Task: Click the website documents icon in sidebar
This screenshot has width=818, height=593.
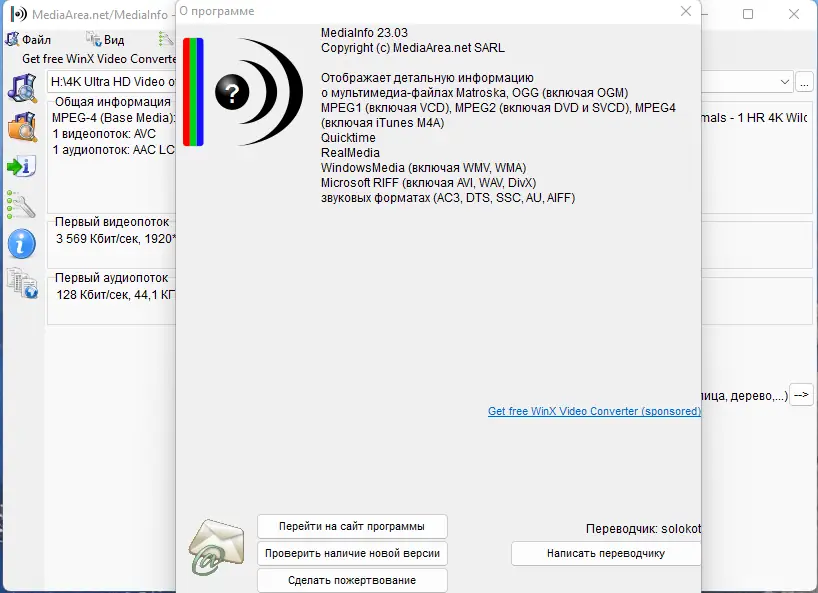Action: click(x=22, y=283)
